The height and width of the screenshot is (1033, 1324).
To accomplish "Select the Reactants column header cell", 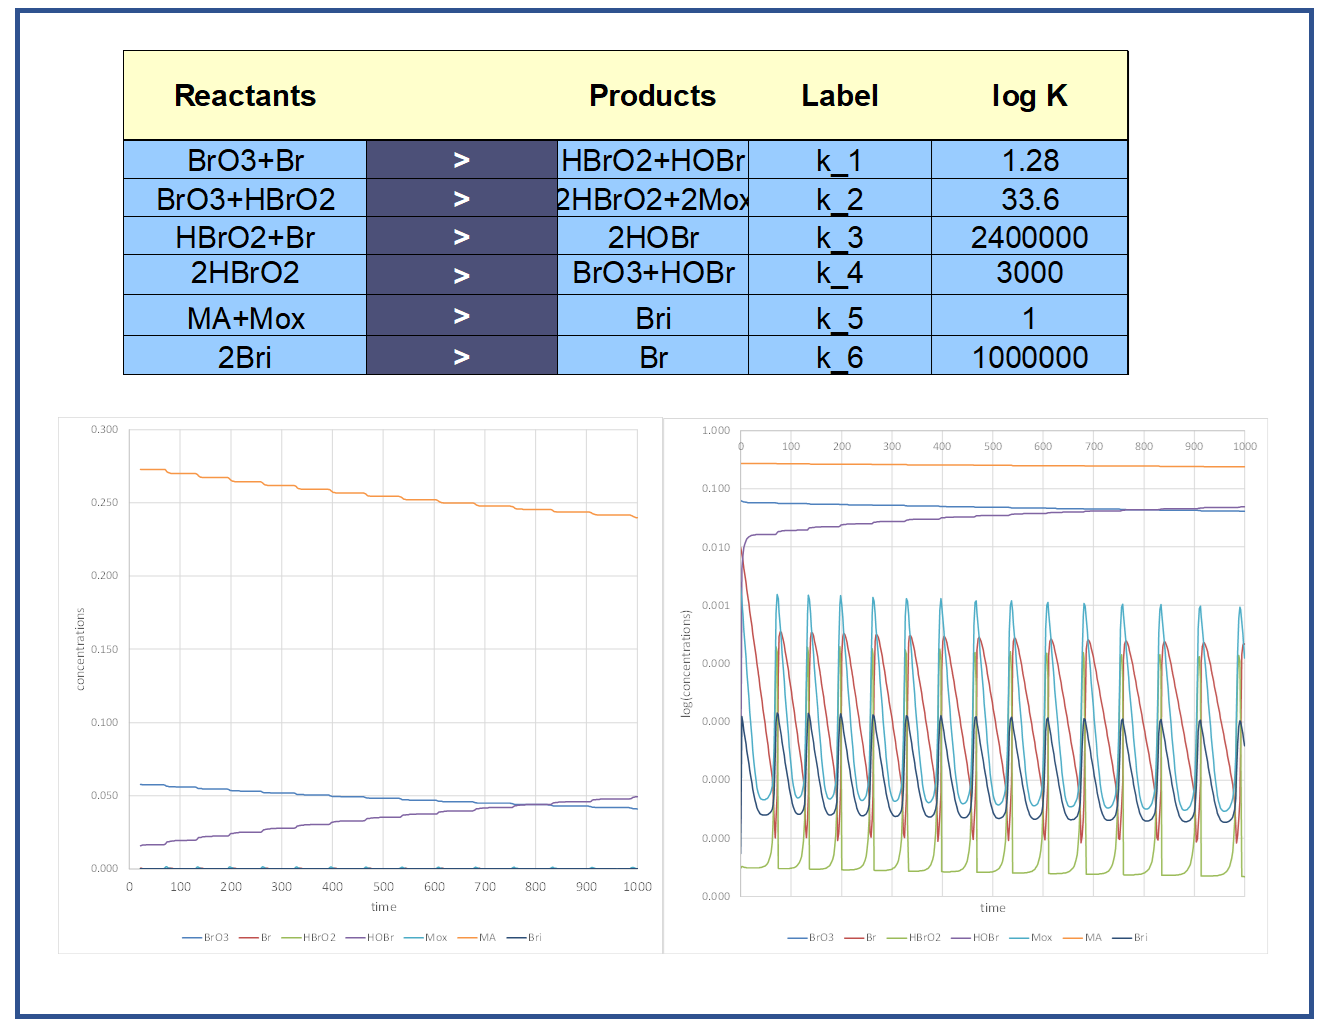I will click(x=245, y=96).
